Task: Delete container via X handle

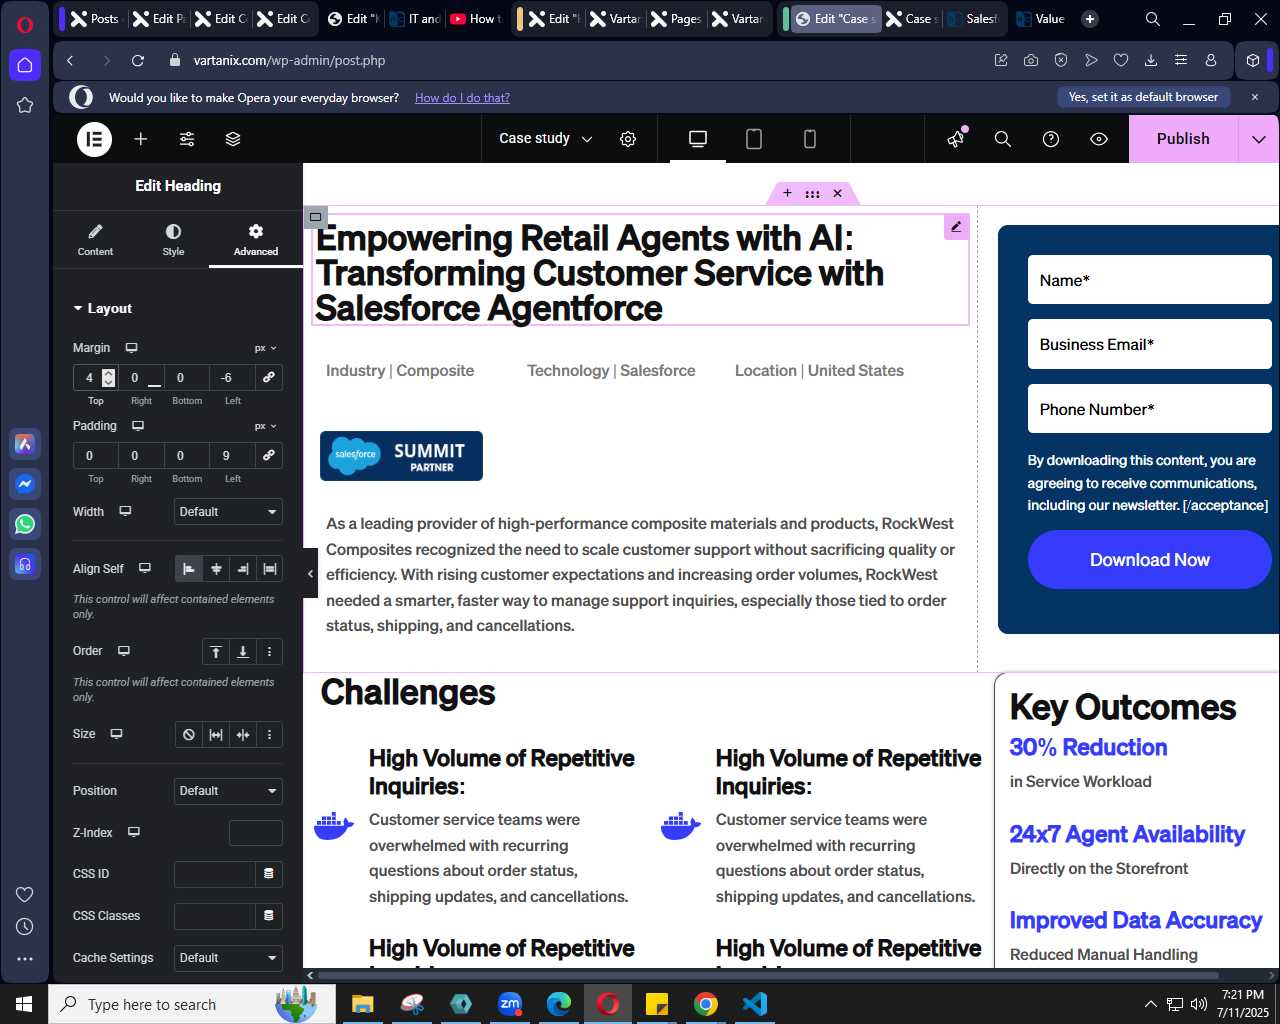Action: coord(838,193)
